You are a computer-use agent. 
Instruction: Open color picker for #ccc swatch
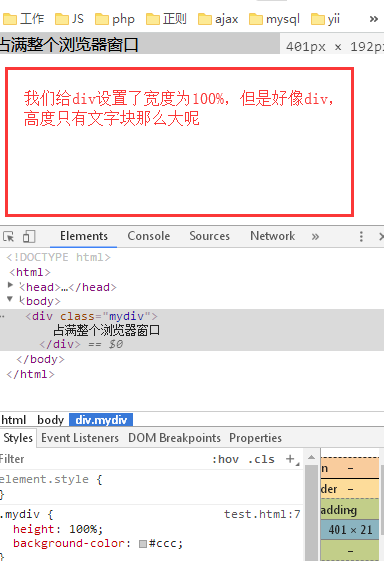point(143,544)
